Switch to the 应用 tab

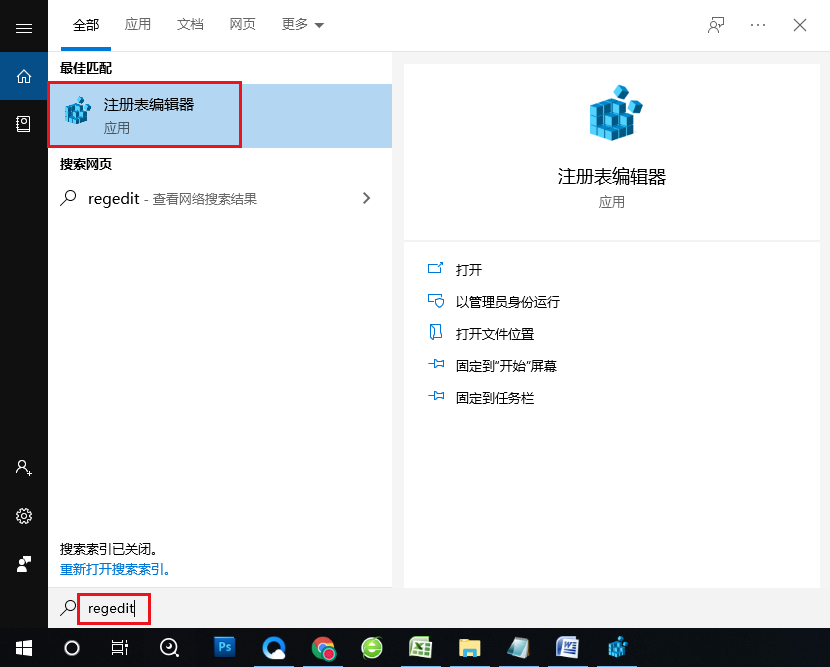(x=138, y=24)
